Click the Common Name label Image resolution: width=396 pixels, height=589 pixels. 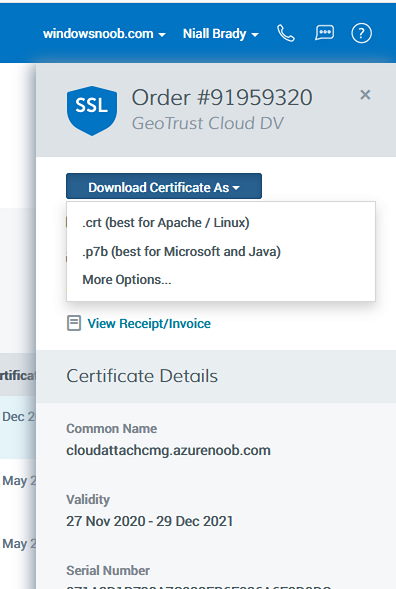pyautogui.click(x=112, y=429)
